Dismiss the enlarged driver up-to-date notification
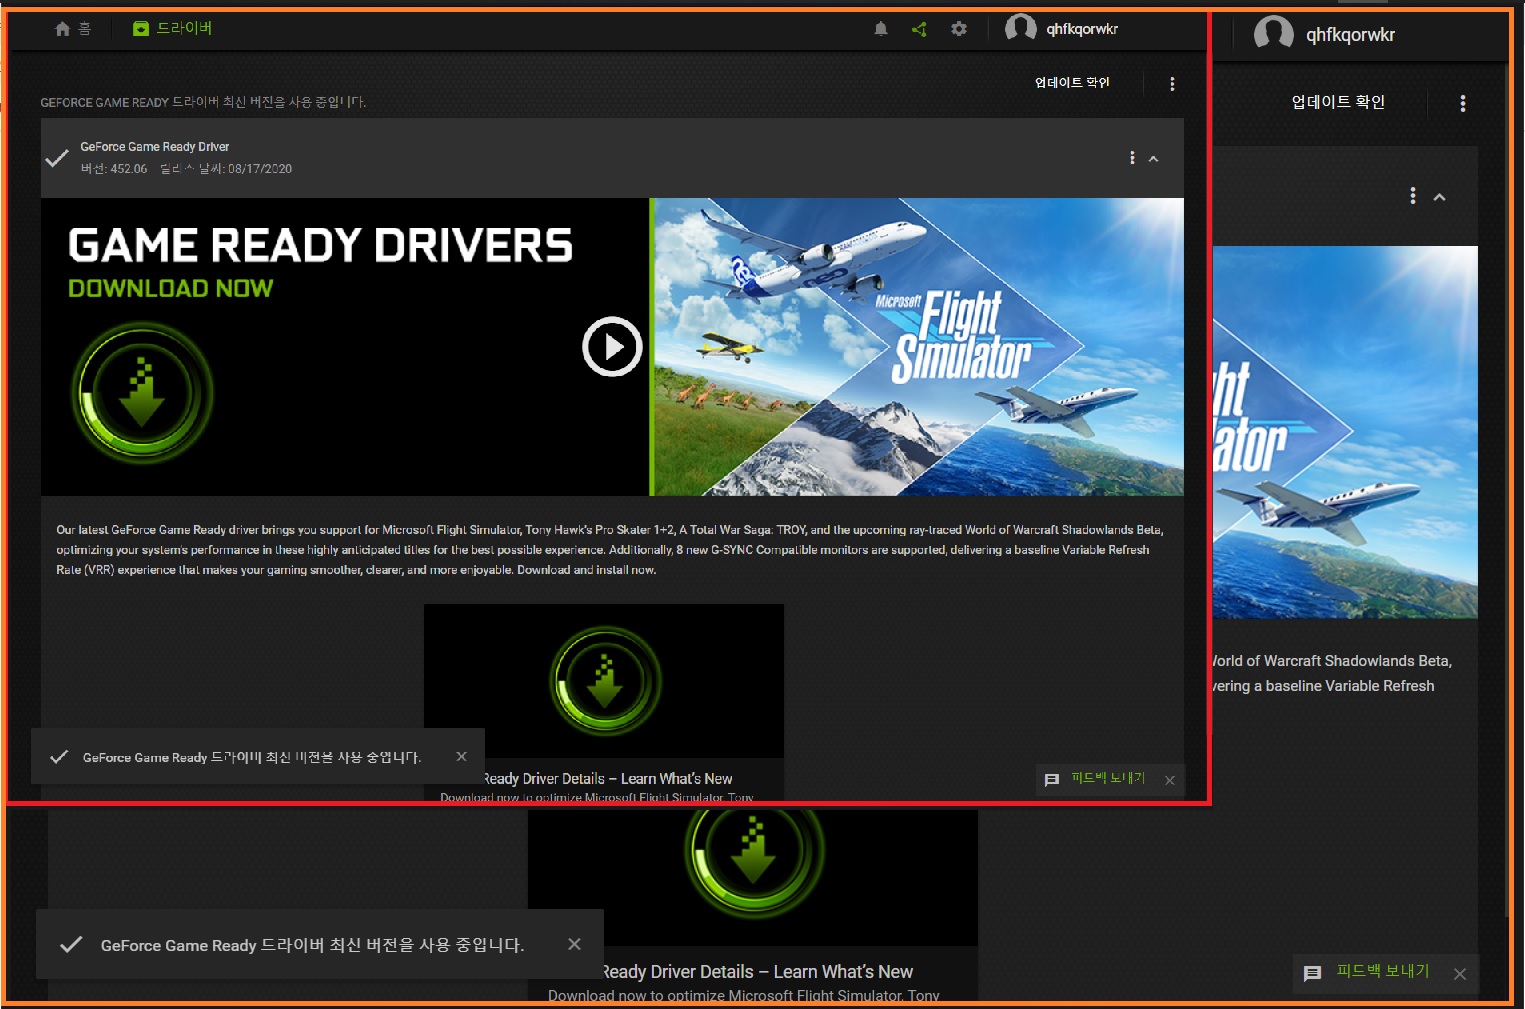 574,944
